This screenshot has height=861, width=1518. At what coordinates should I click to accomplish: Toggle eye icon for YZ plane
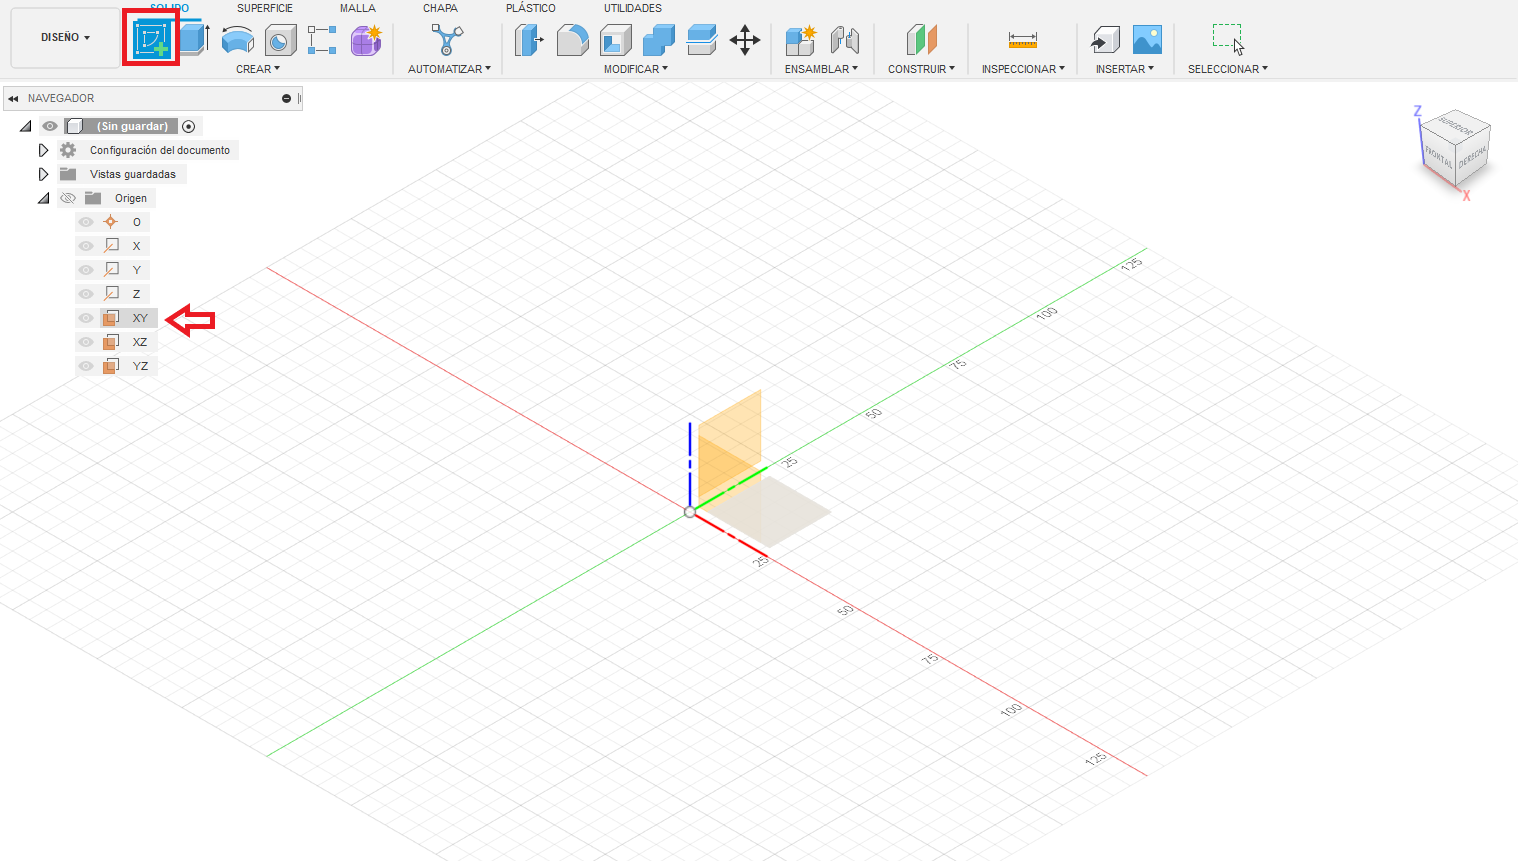[86, 366]
